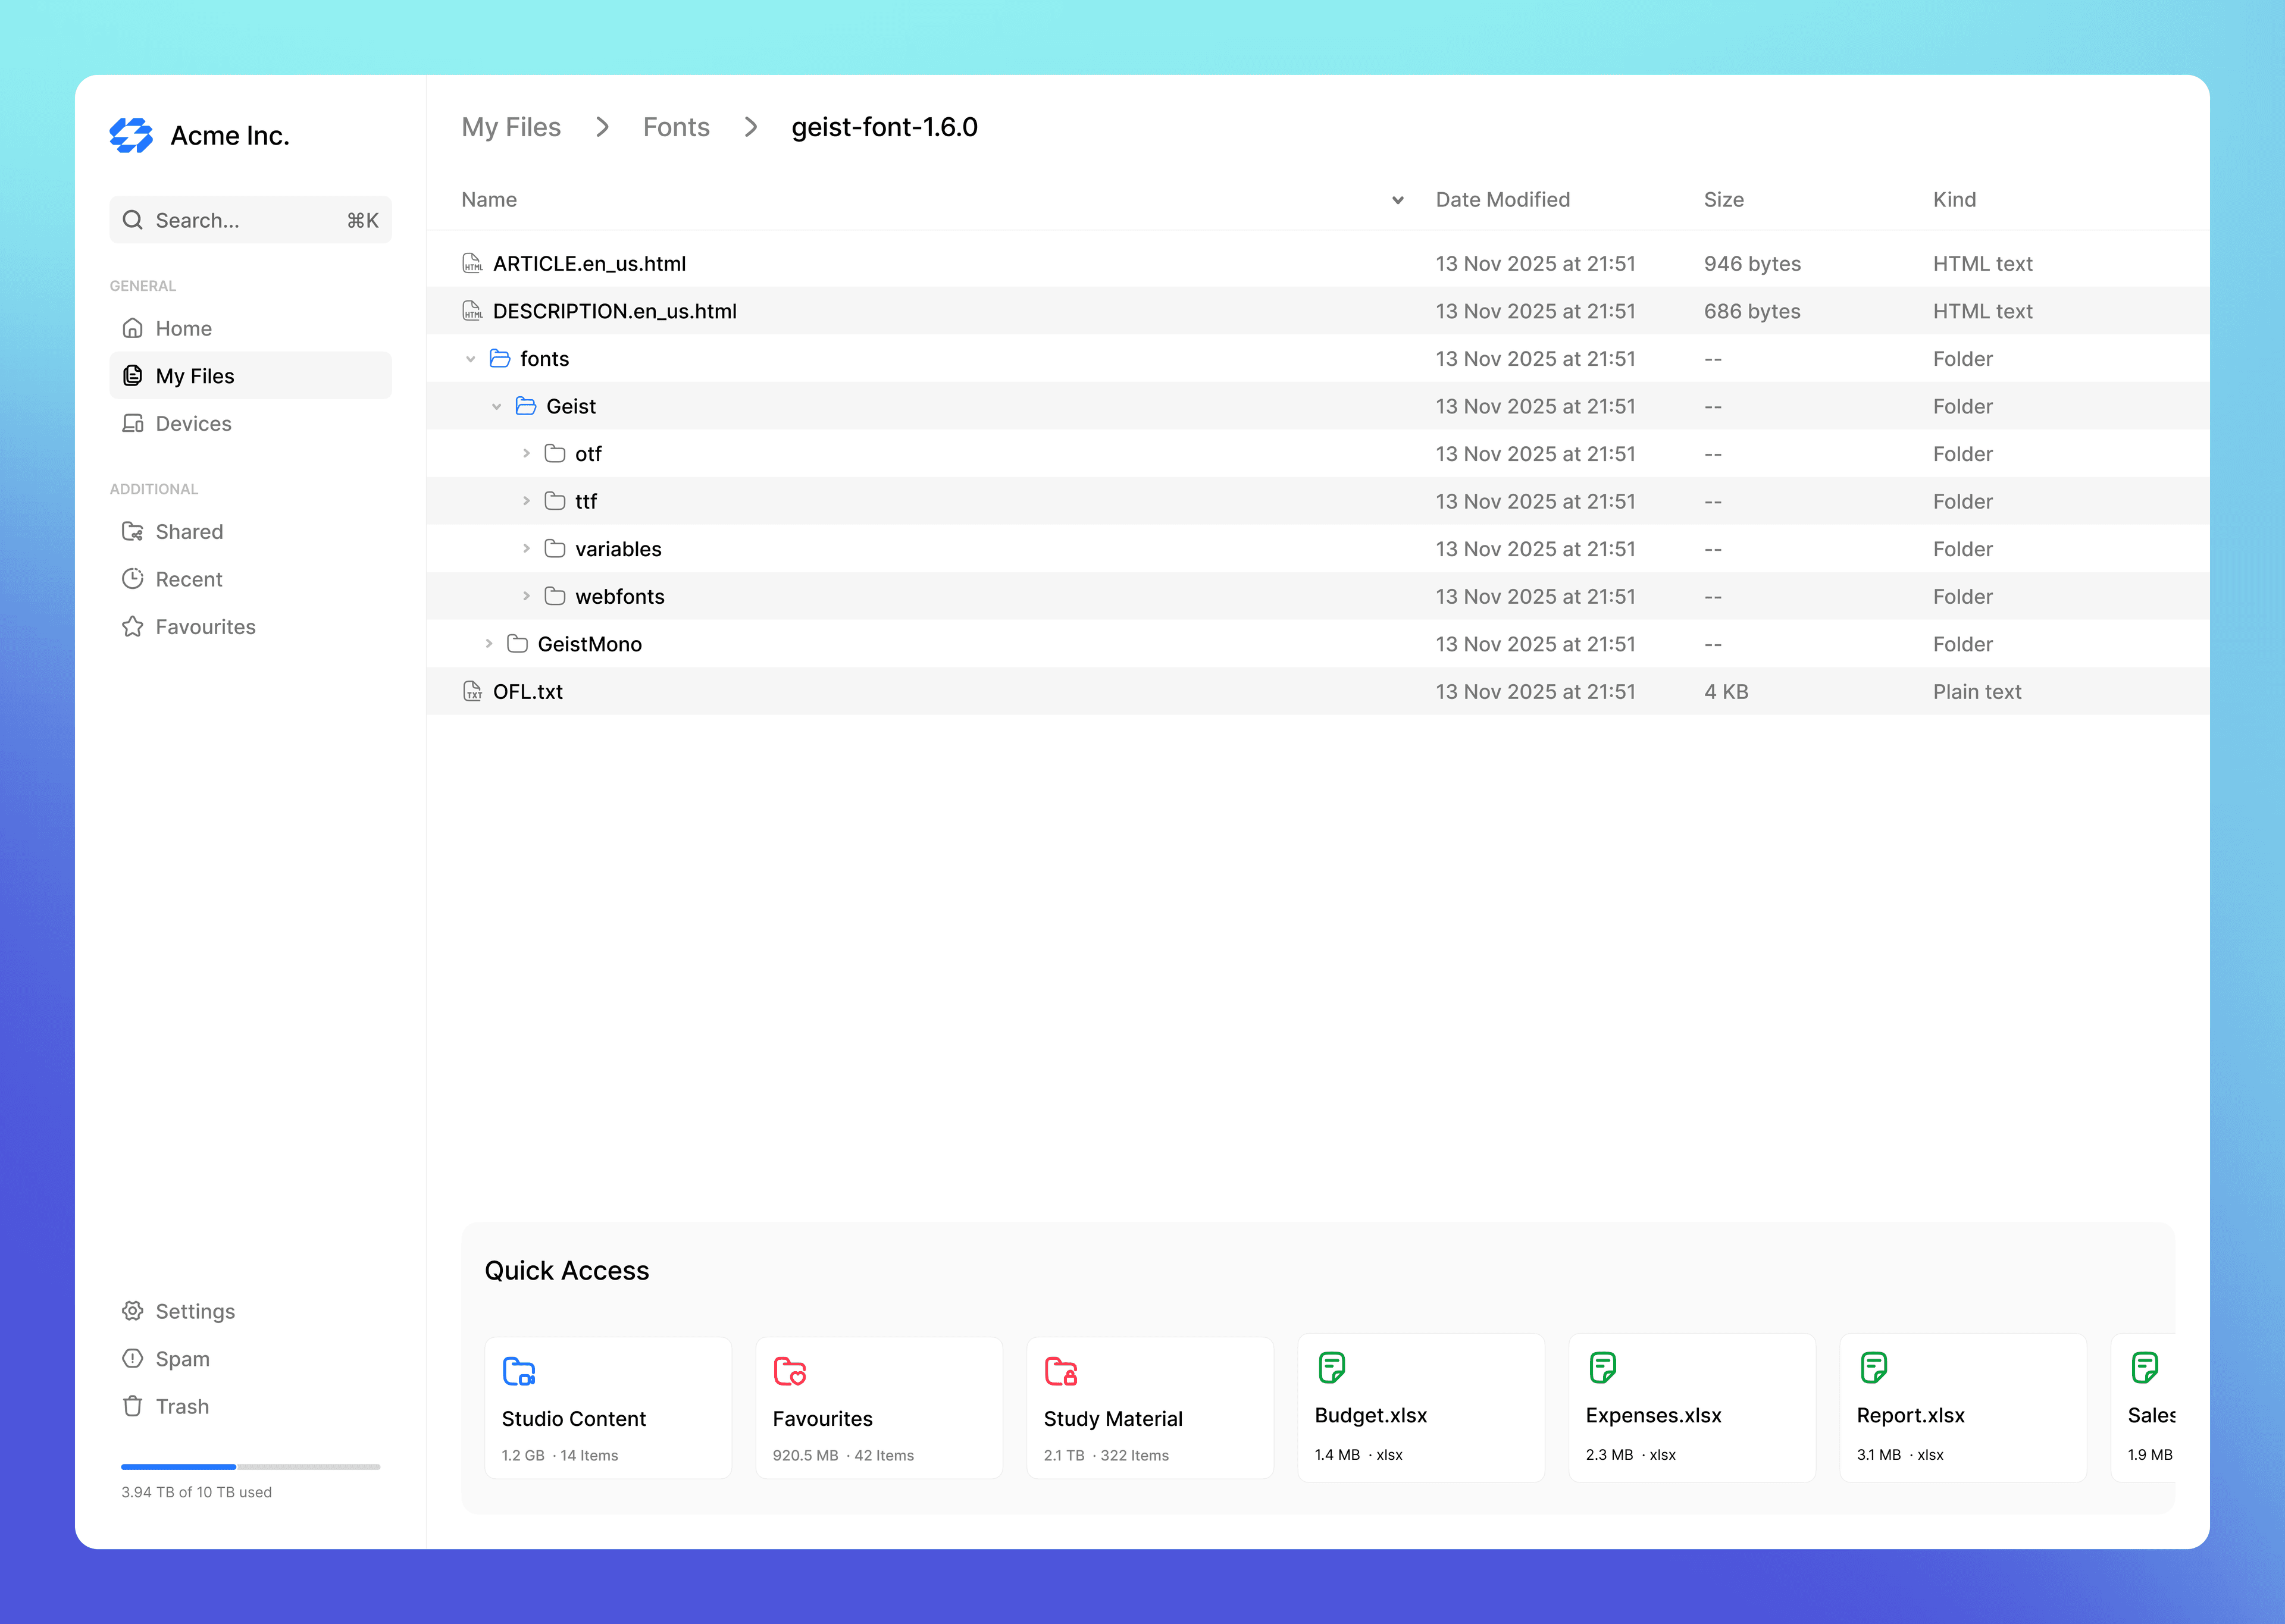Screen dimensions: 2285x1624
Task: Collapse the fonts folder
Action: (470, 359)
